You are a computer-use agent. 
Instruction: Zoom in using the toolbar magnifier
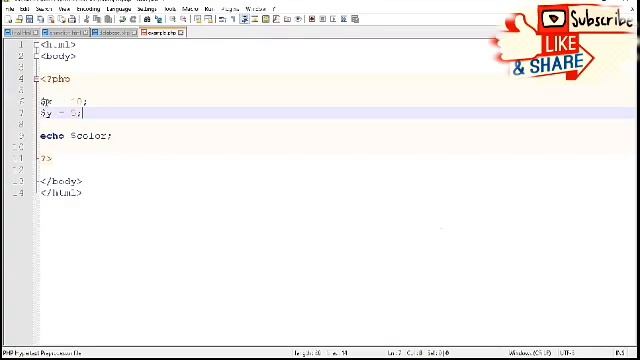173,19
